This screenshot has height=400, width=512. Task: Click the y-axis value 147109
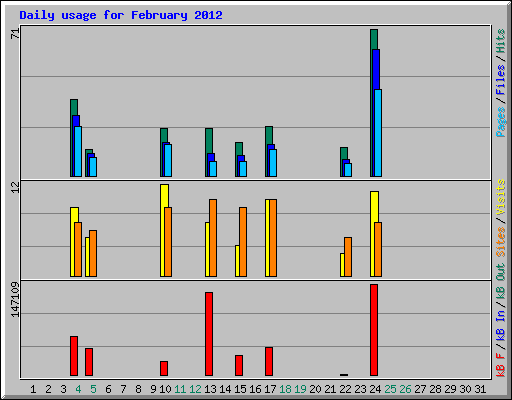[x=15, y=300]
